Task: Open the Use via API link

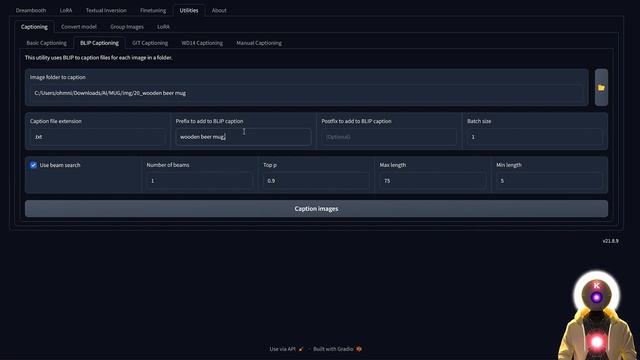Action: 287,349
